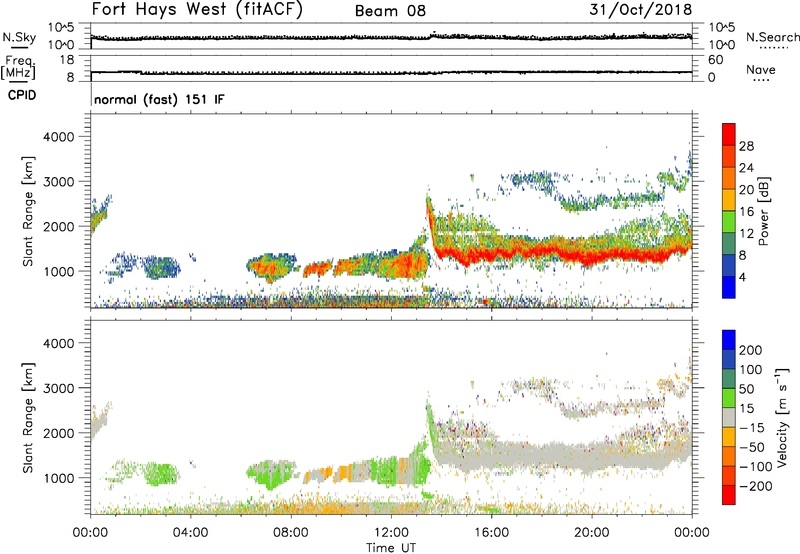Click "Slant Range [km]" label of power panel
Screen dimensions: 800x554
click(28, 211)
